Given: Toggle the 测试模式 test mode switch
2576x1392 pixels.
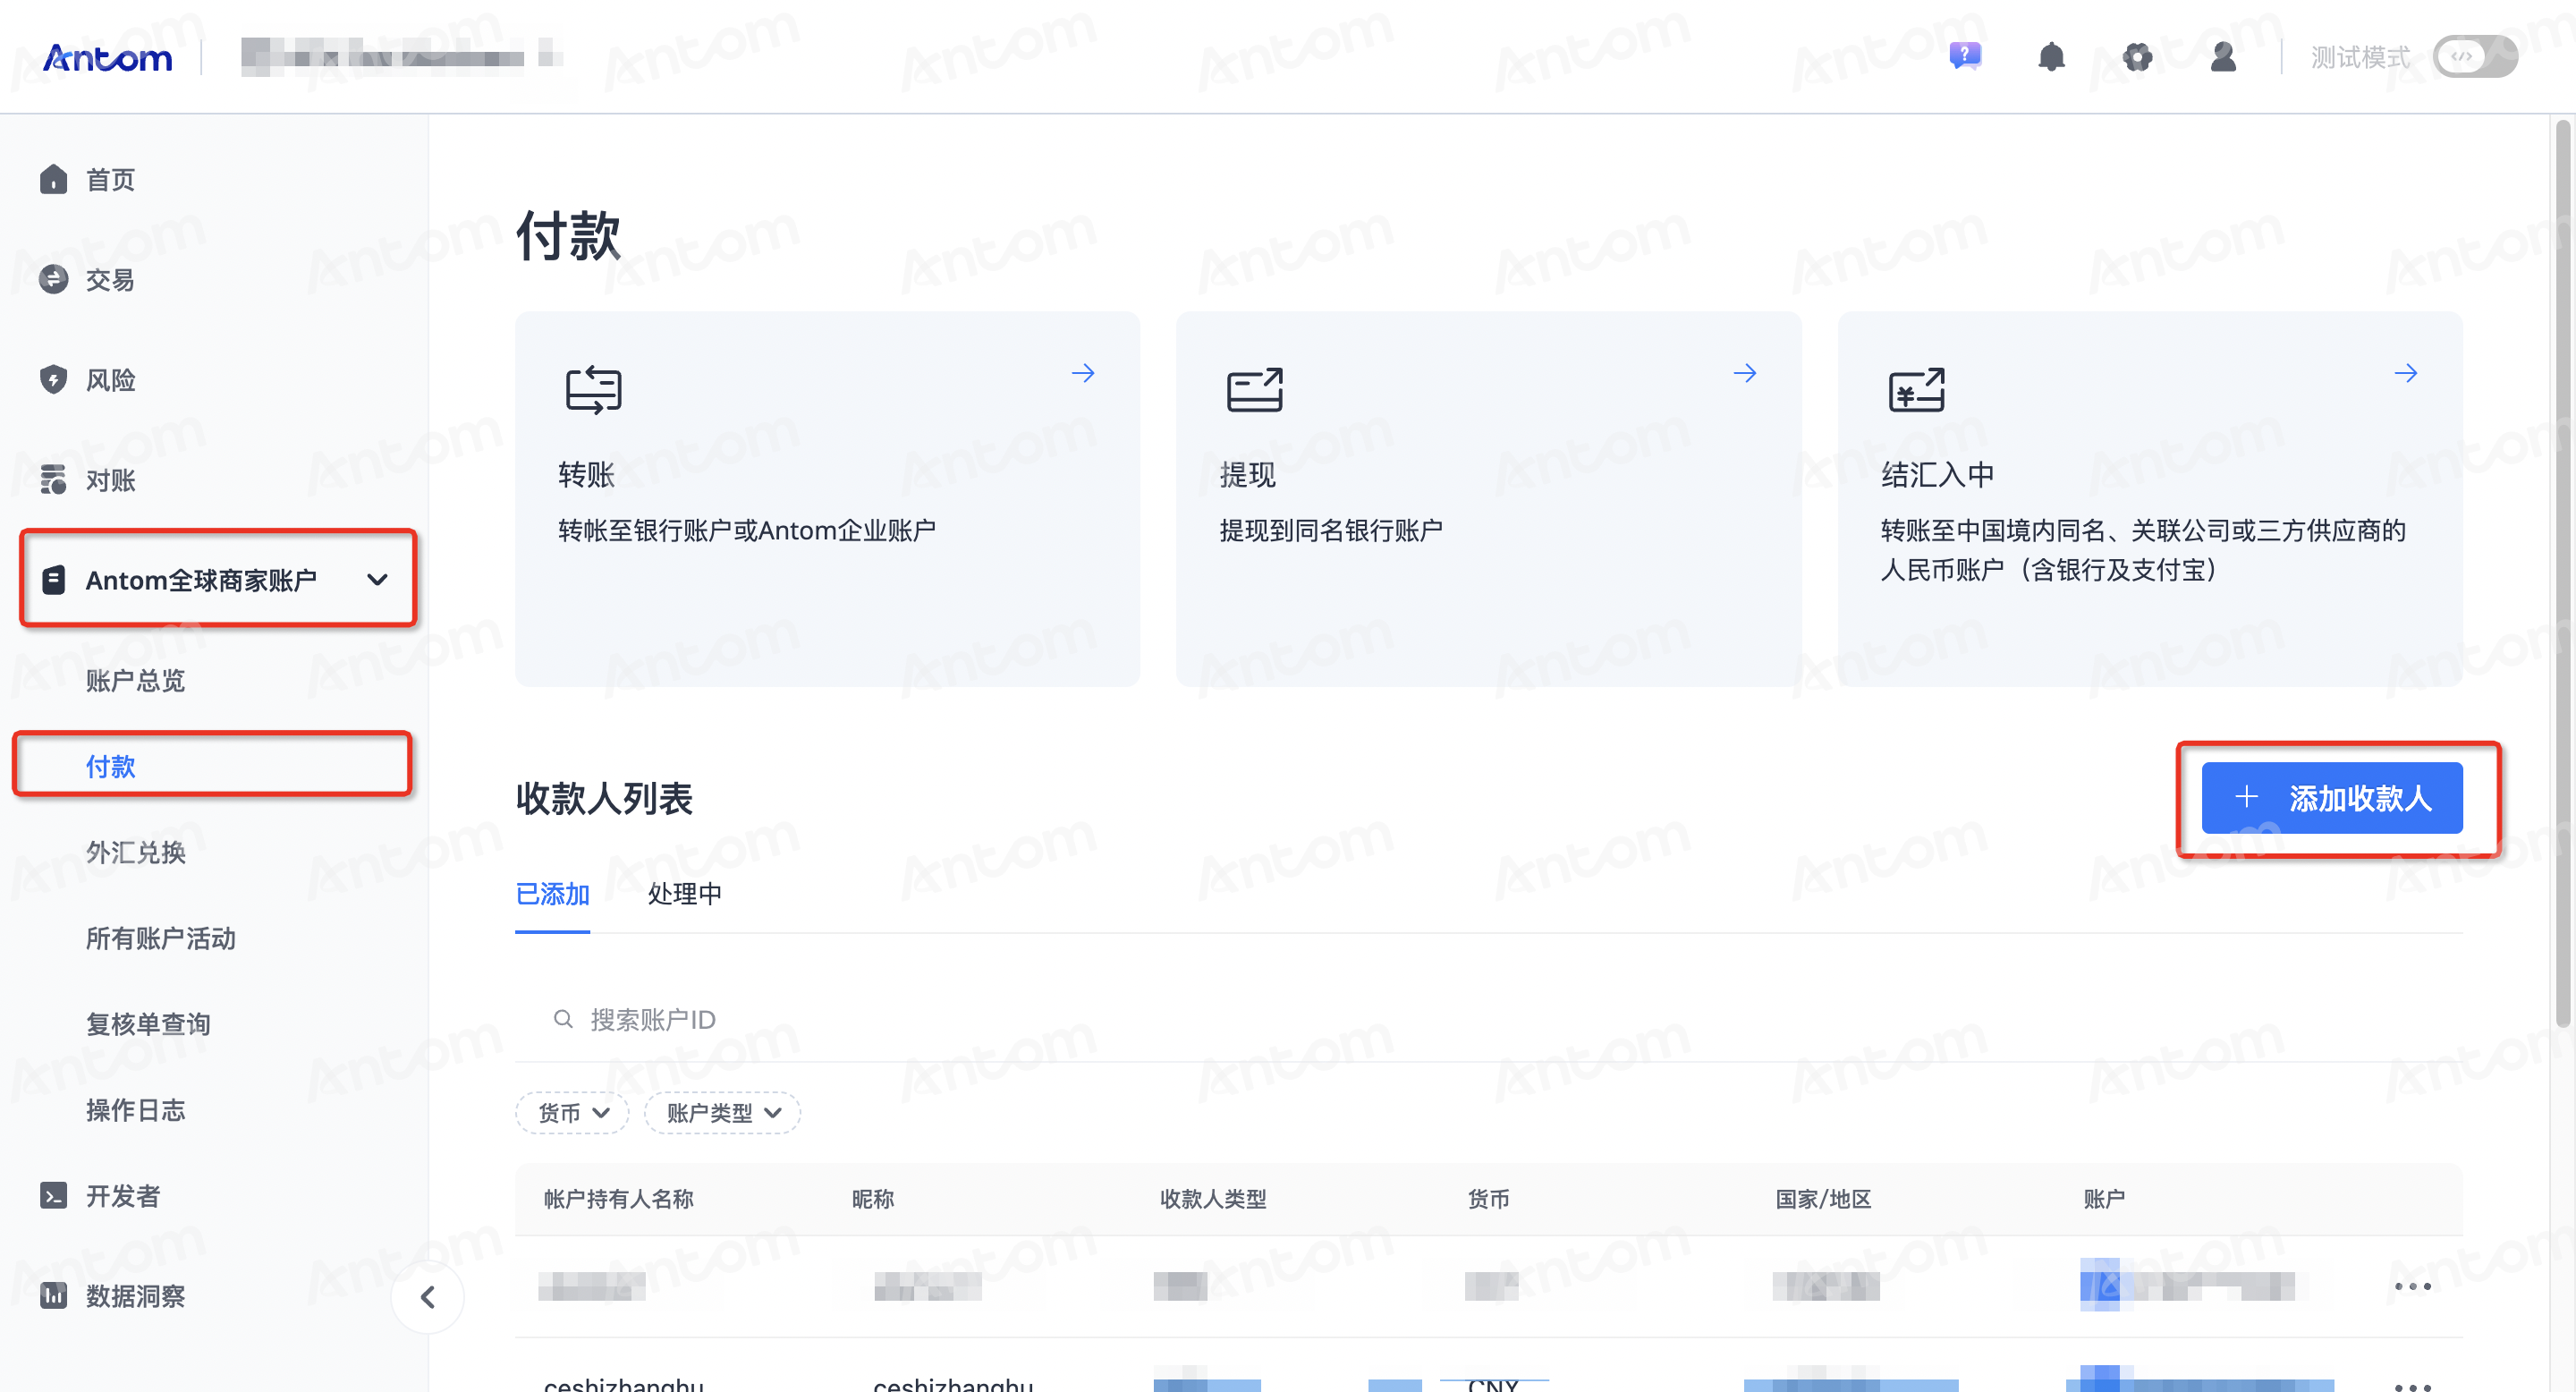Looking at the screenshot, I should 2475,56.
